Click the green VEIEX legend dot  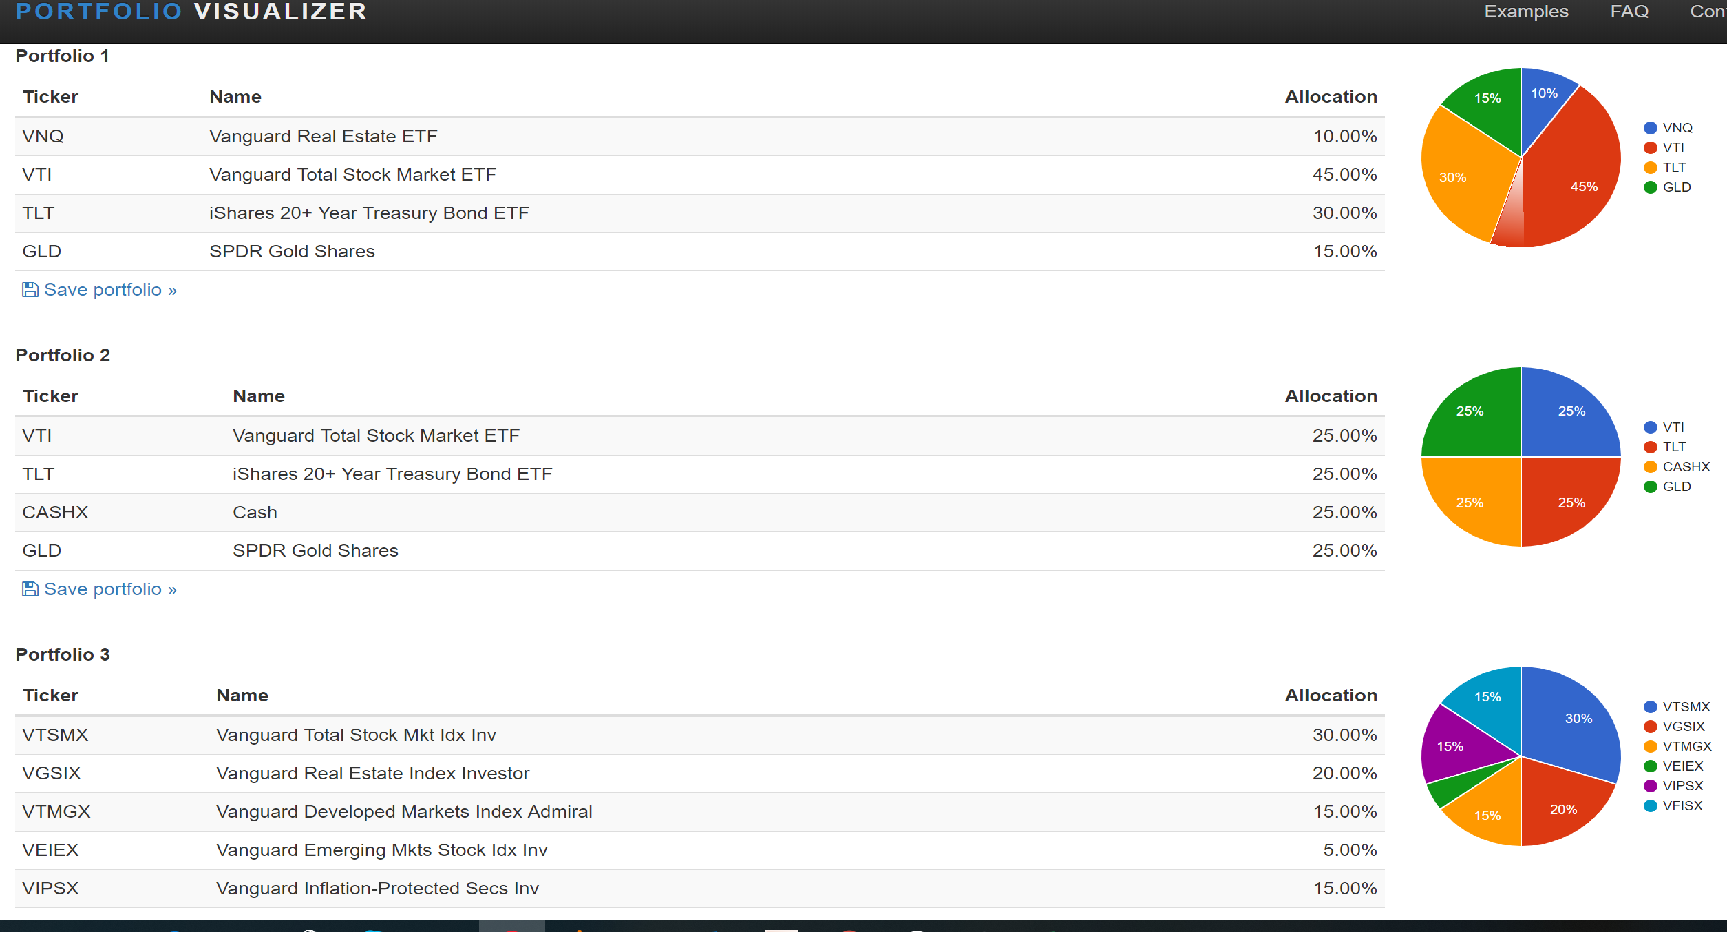(1650, 766)
